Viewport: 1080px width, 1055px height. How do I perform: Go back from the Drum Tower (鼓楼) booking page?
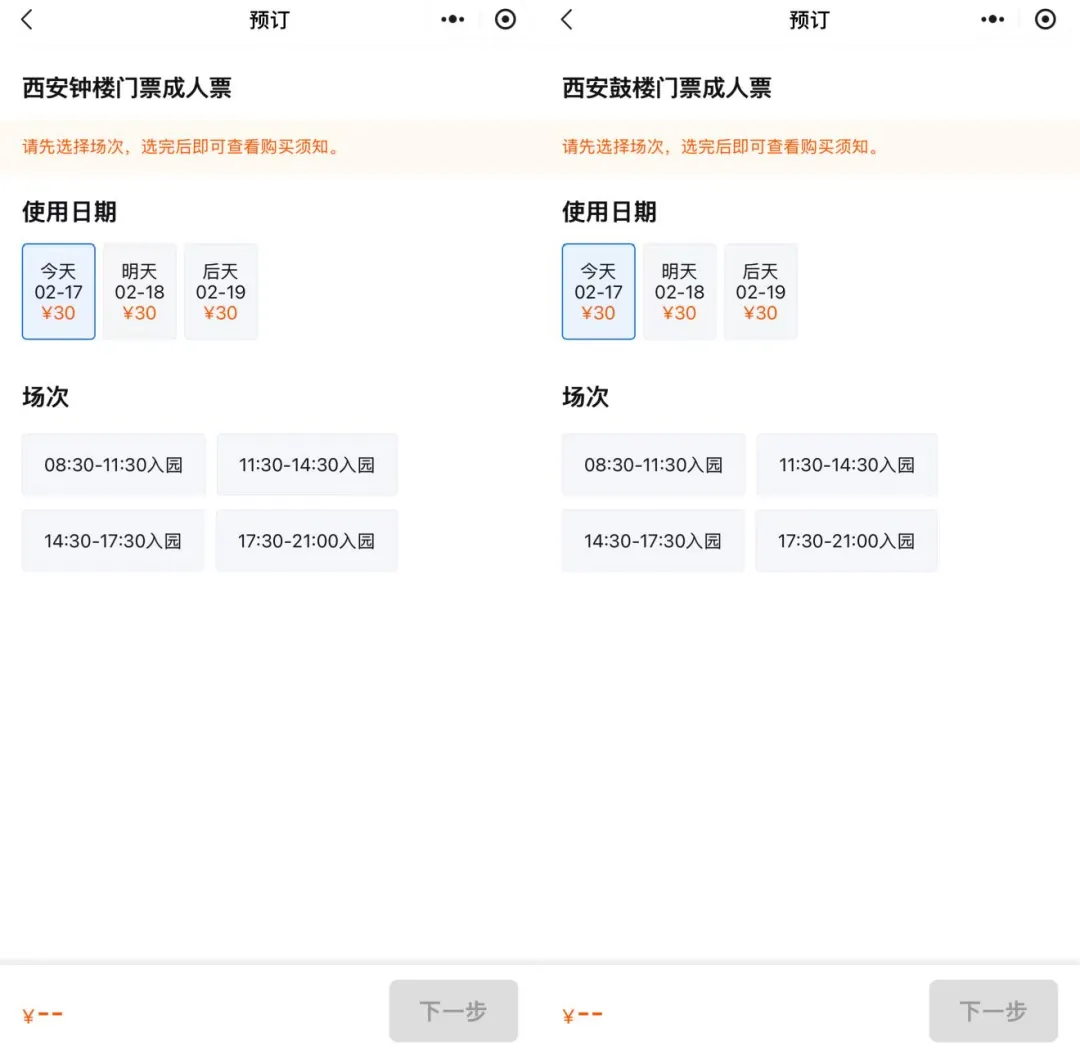point(567,19)
